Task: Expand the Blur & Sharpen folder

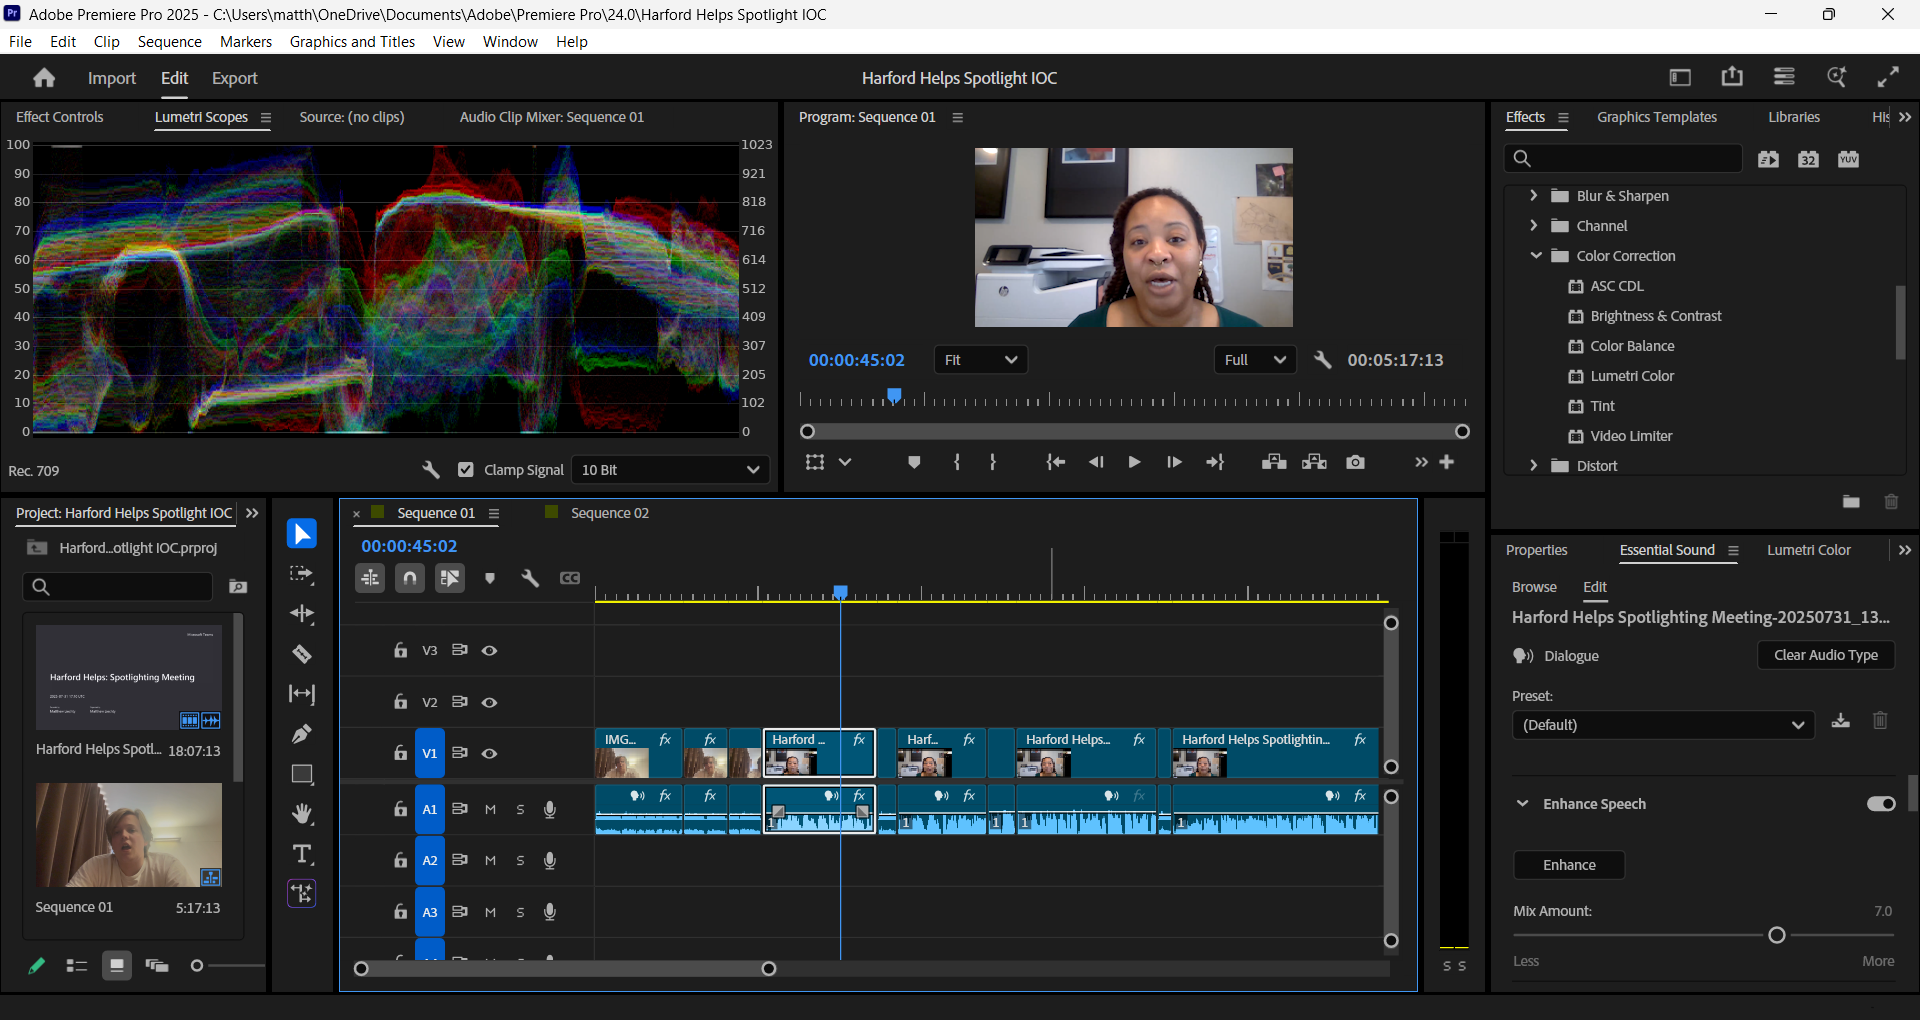Action: [1534, 196]
